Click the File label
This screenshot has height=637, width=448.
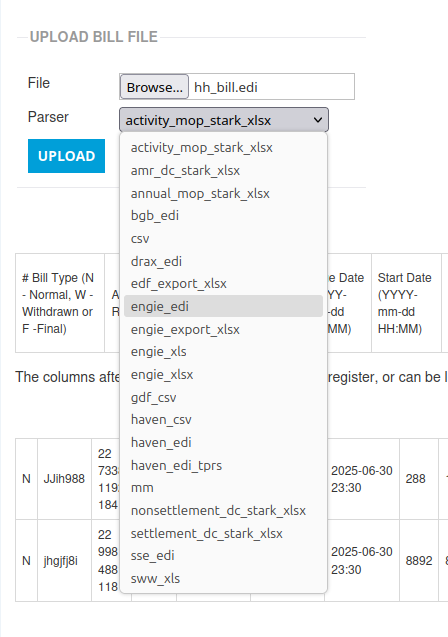pos(39,83)
